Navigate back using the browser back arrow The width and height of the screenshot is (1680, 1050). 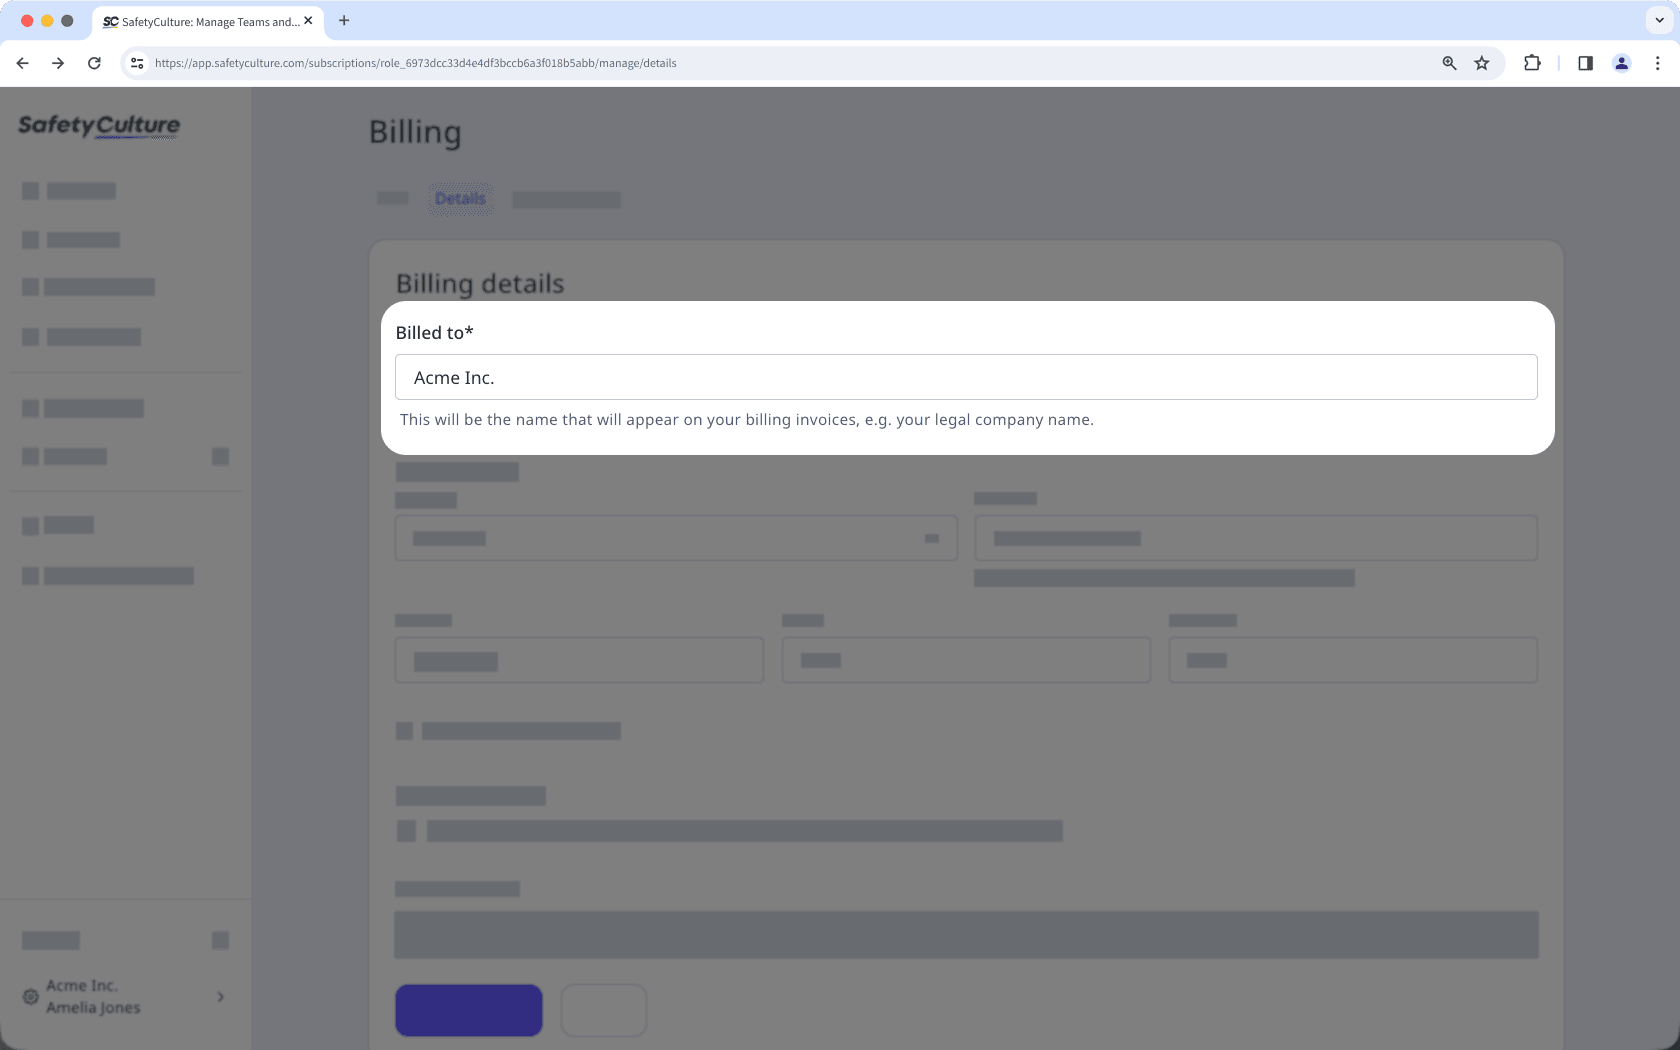pyautogui.click(x=22, y=62)
